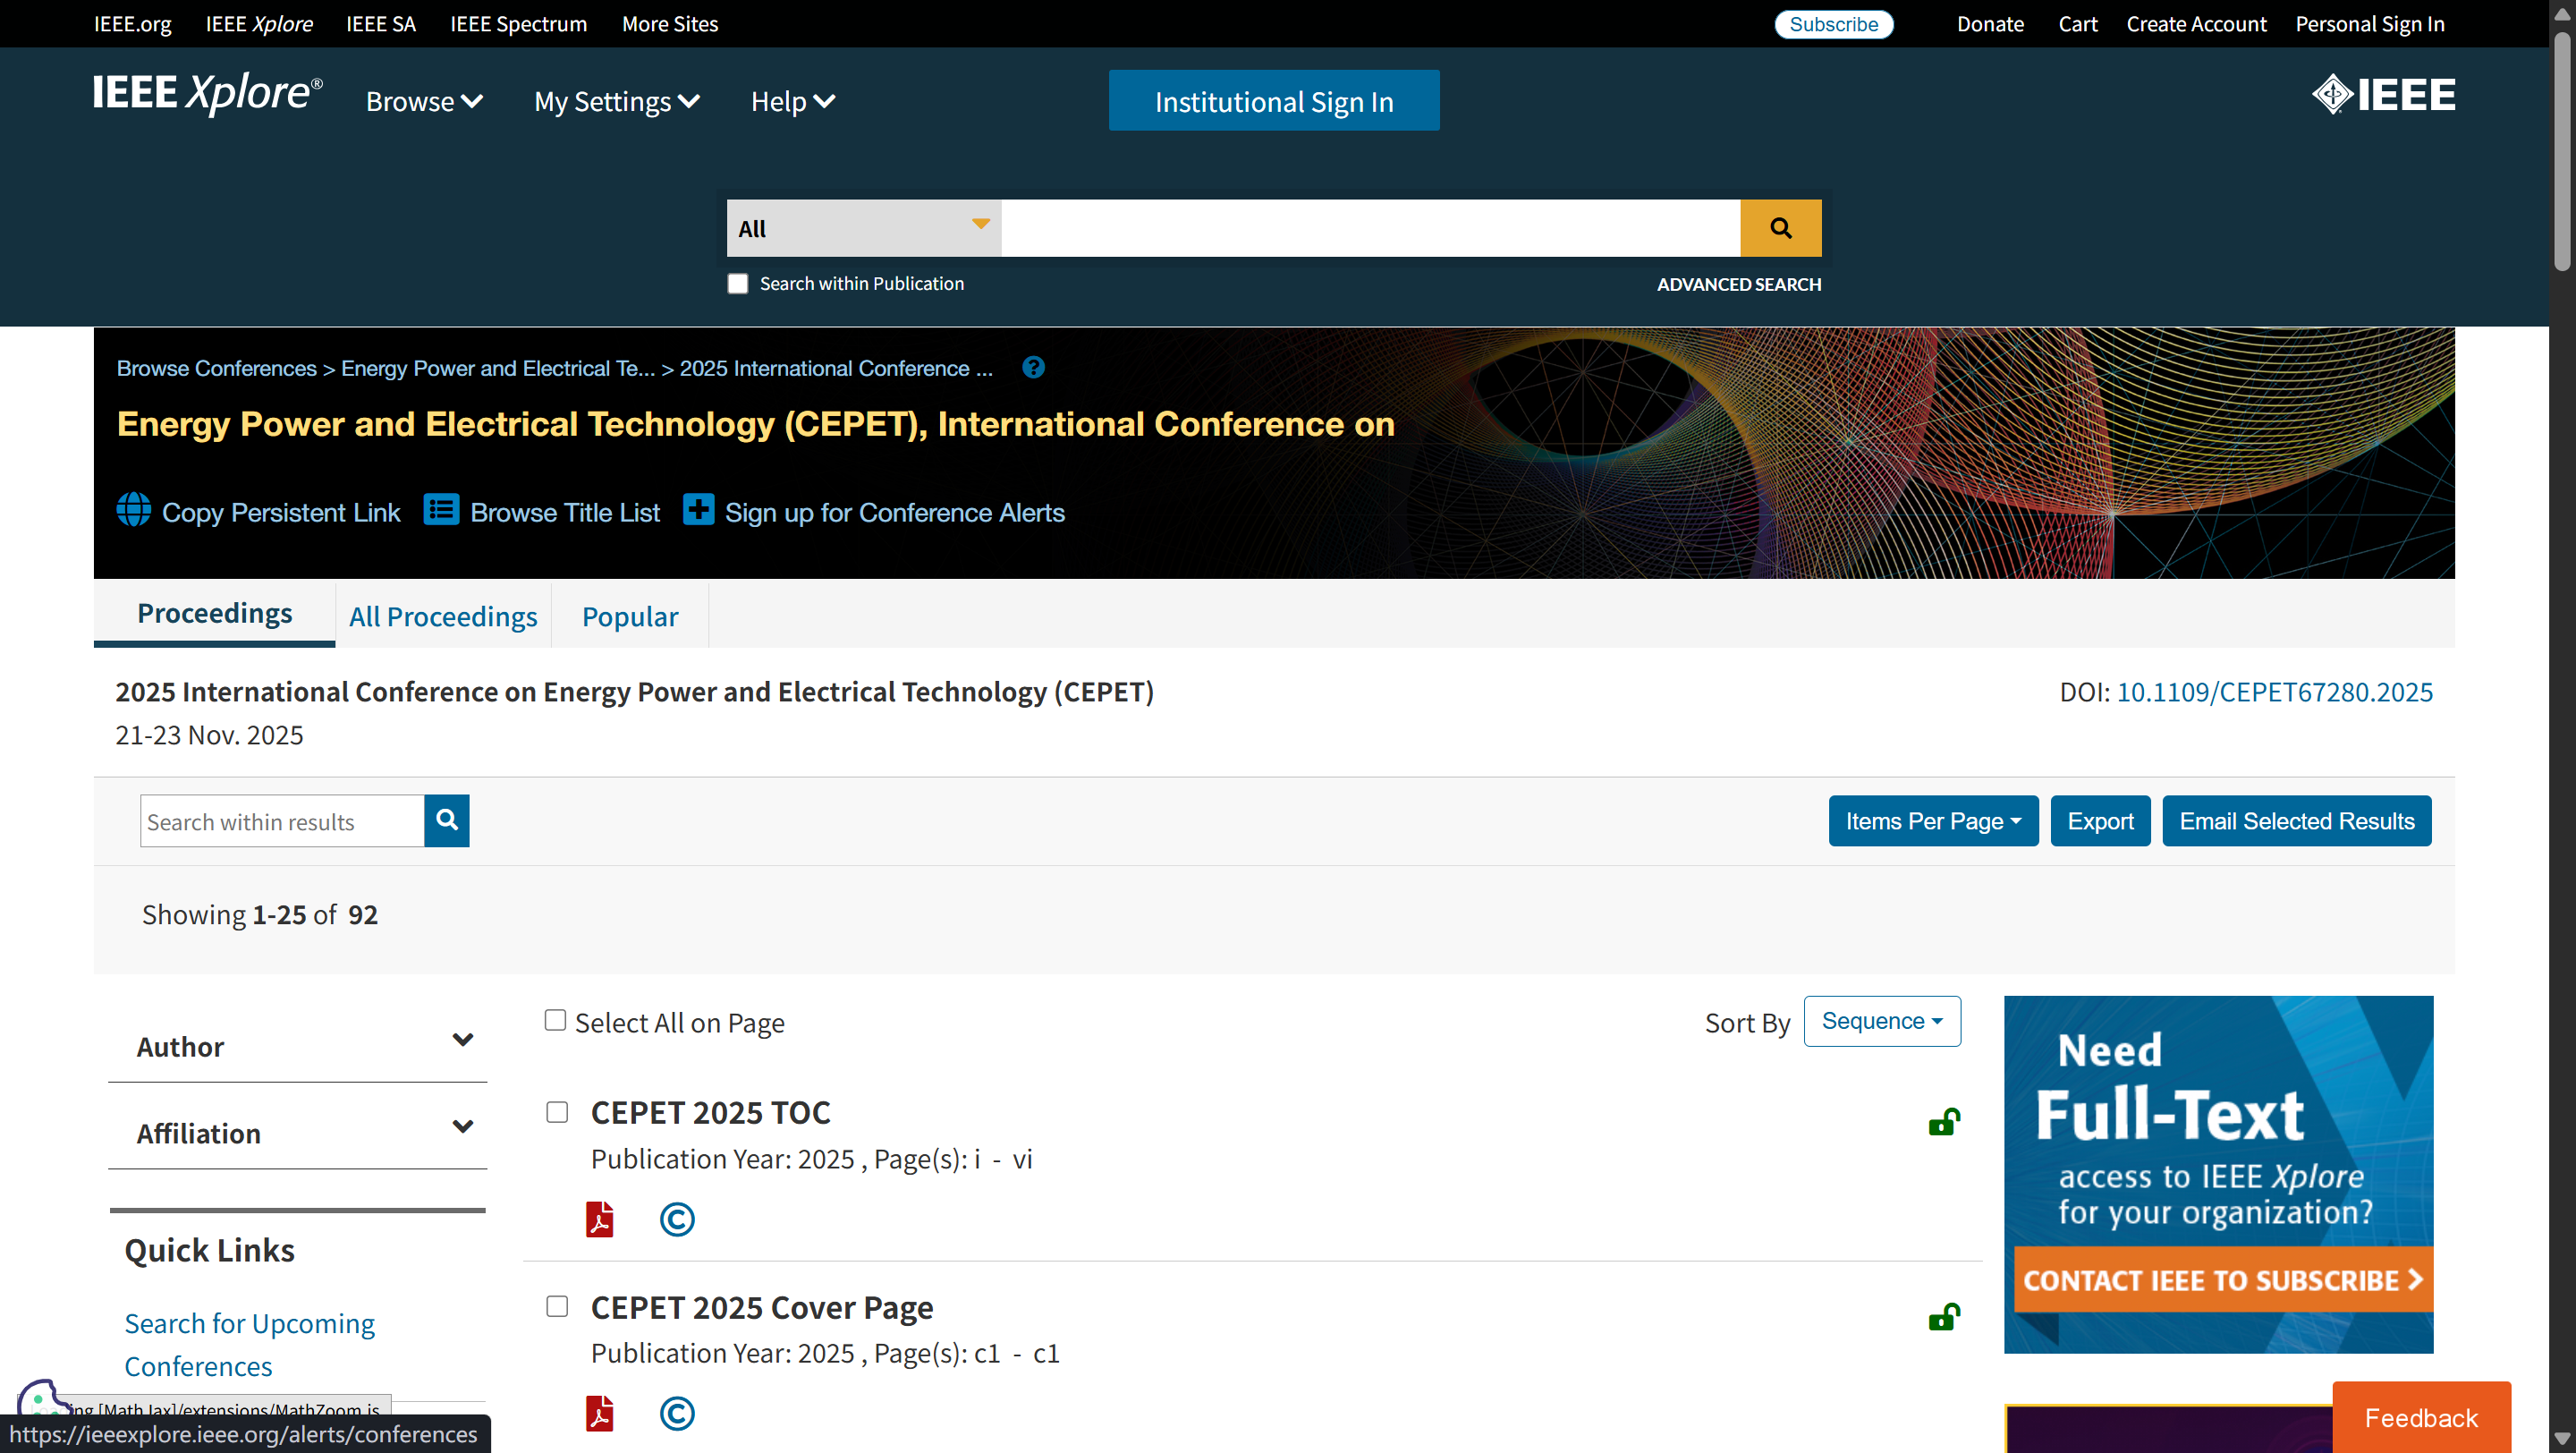Click the open access lock for CEPET 2025 TOC
Screen dimensions: 2576x1453
pyautogui.click(x=1944, y=1122)
